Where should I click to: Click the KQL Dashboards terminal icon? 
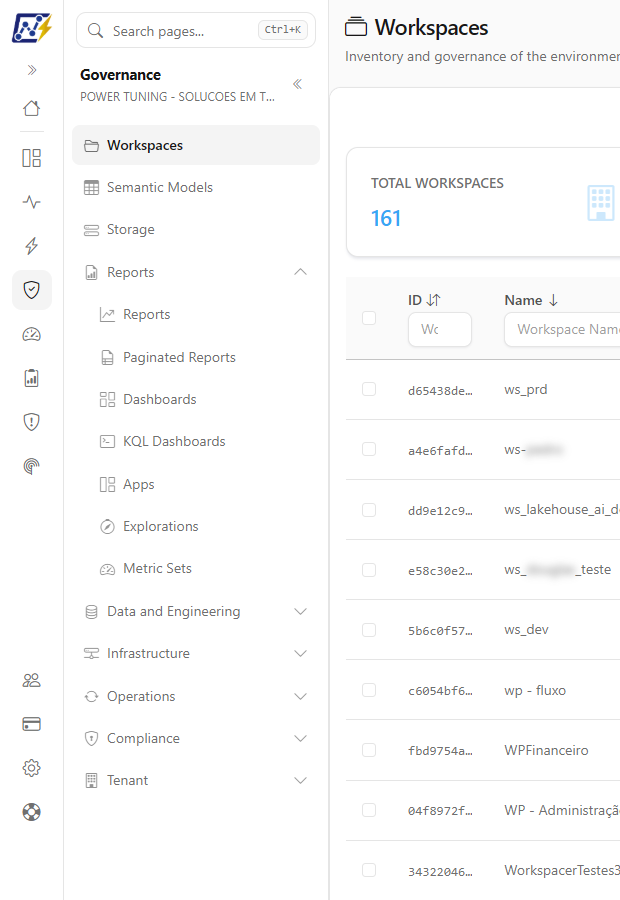pos(107,441)
